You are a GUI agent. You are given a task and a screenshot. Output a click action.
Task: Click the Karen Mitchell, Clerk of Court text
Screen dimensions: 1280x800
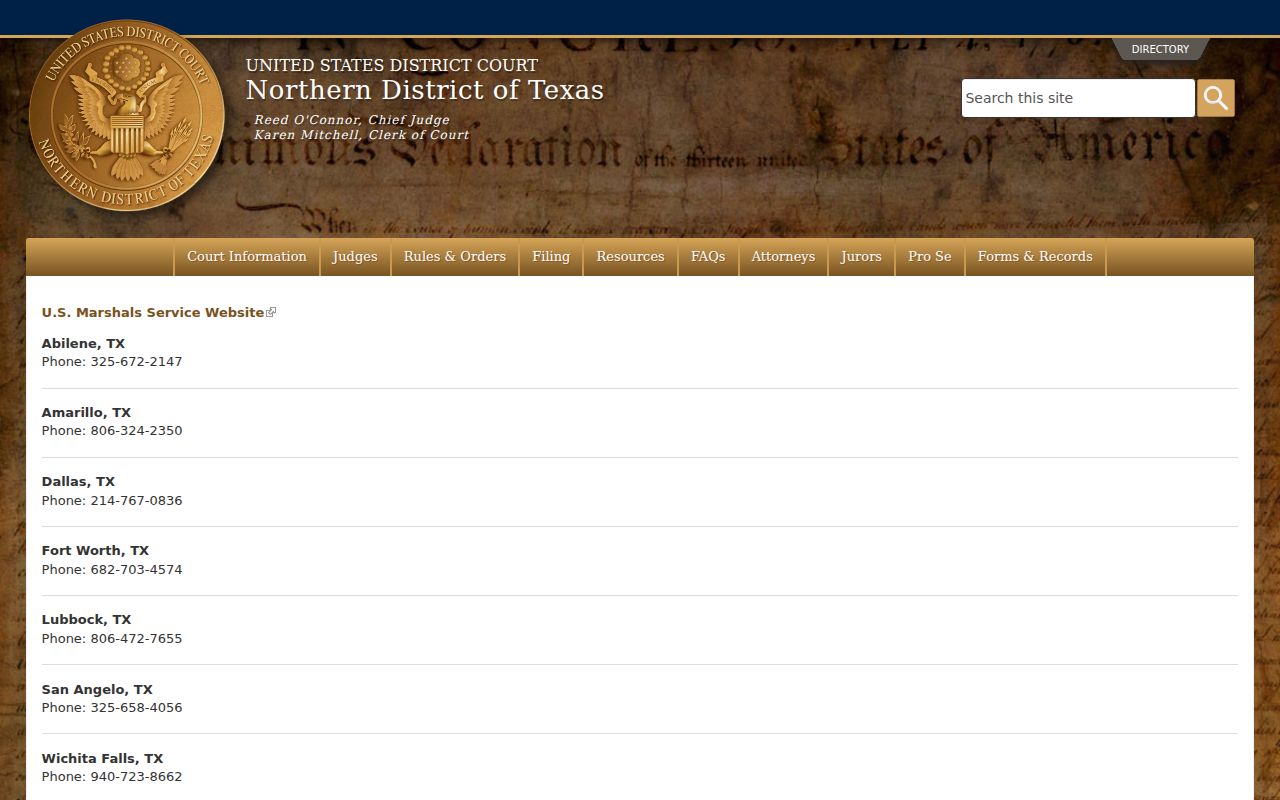click(361, 135)
